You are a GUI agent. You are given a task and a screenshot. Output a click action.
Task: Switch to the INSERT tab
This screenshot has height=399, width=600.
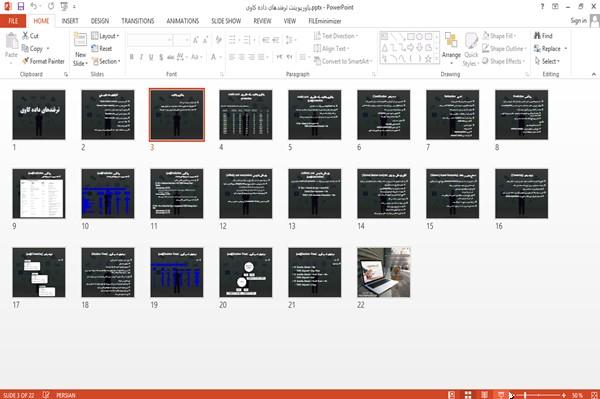click(x=70, y=21)
